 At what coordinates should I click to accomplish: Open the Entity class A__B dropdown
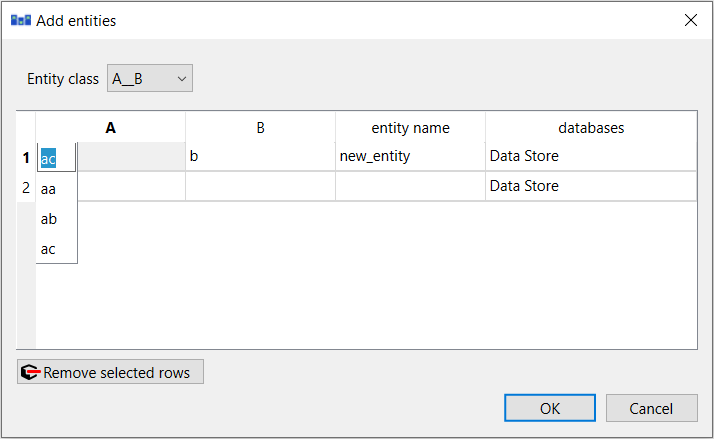pos(150,78)
